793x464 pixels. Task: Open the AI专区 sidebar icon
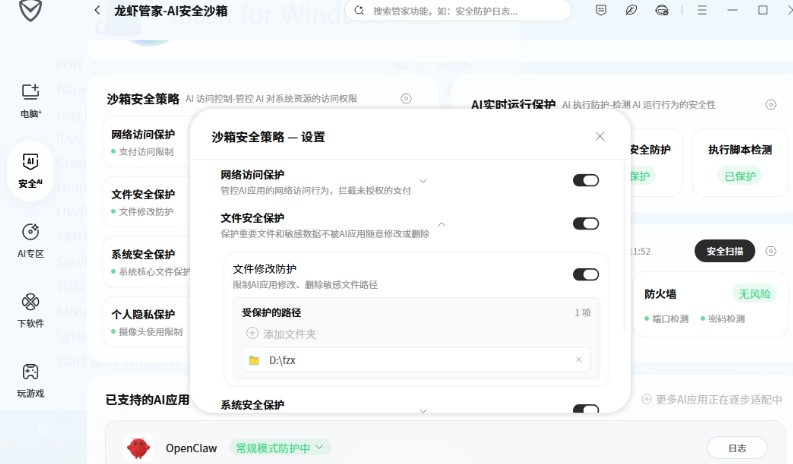[x=30, y=238]
